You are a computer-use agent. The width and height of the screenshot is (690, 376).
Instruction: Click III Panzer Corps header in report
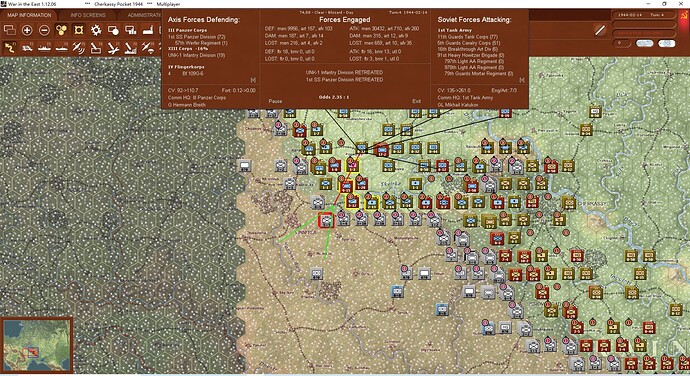(x=187, y=30)
